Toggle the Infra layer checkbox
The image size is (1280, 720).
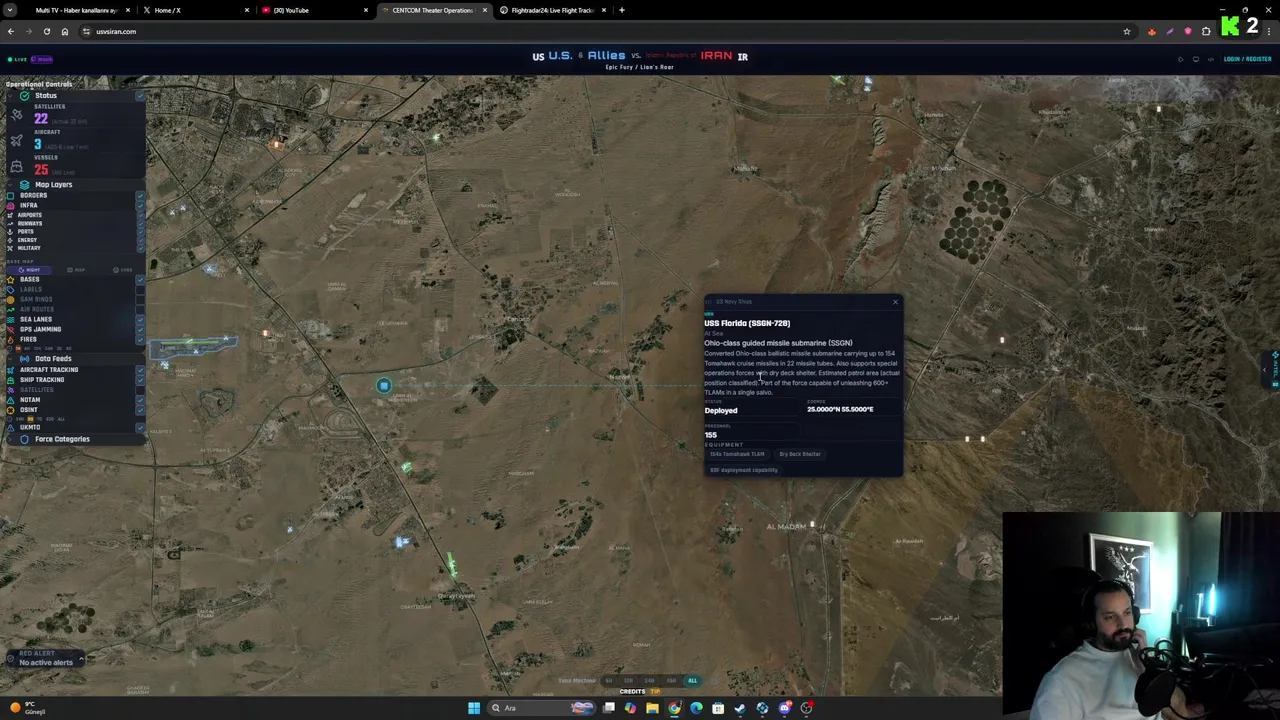[x=140, y=205]
